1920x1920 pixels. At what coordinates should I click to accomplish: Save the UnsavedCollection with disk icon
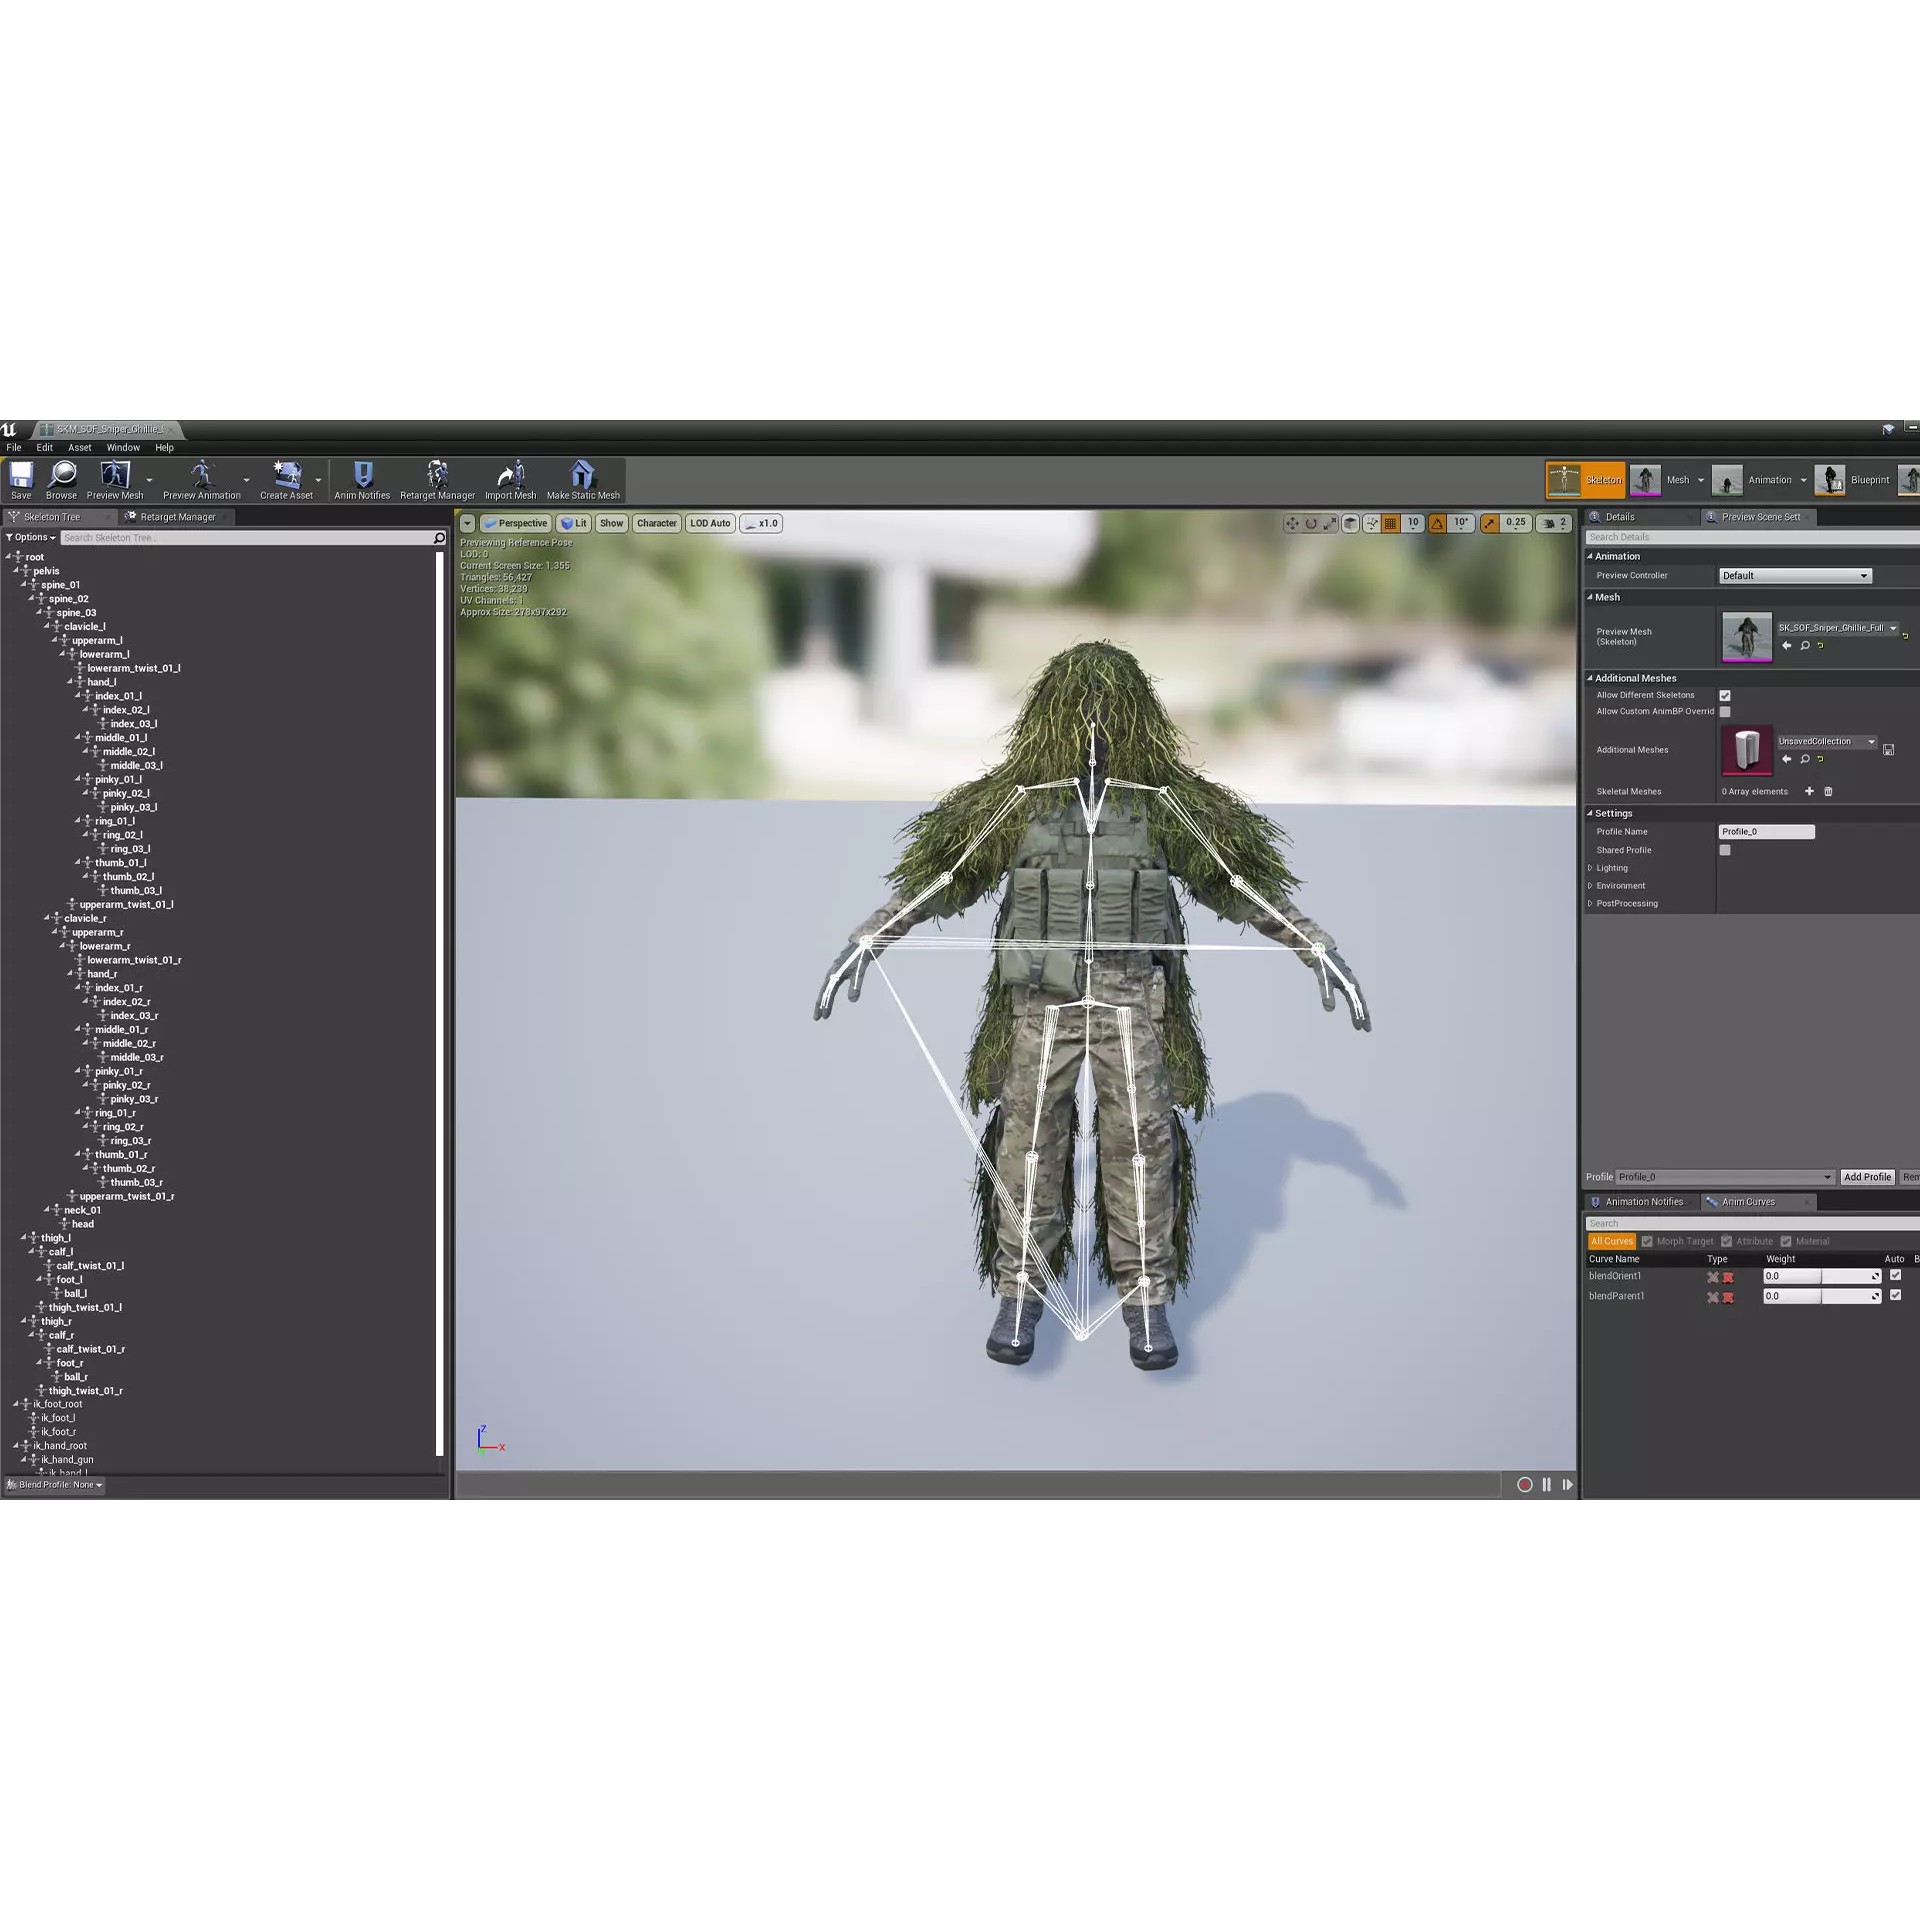(x=1888, y=750)
